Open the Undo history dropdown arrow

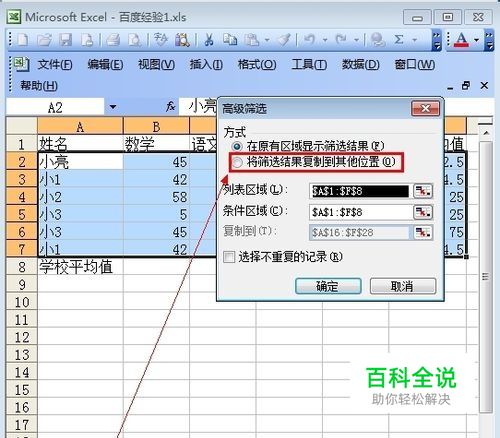point(325,40)
